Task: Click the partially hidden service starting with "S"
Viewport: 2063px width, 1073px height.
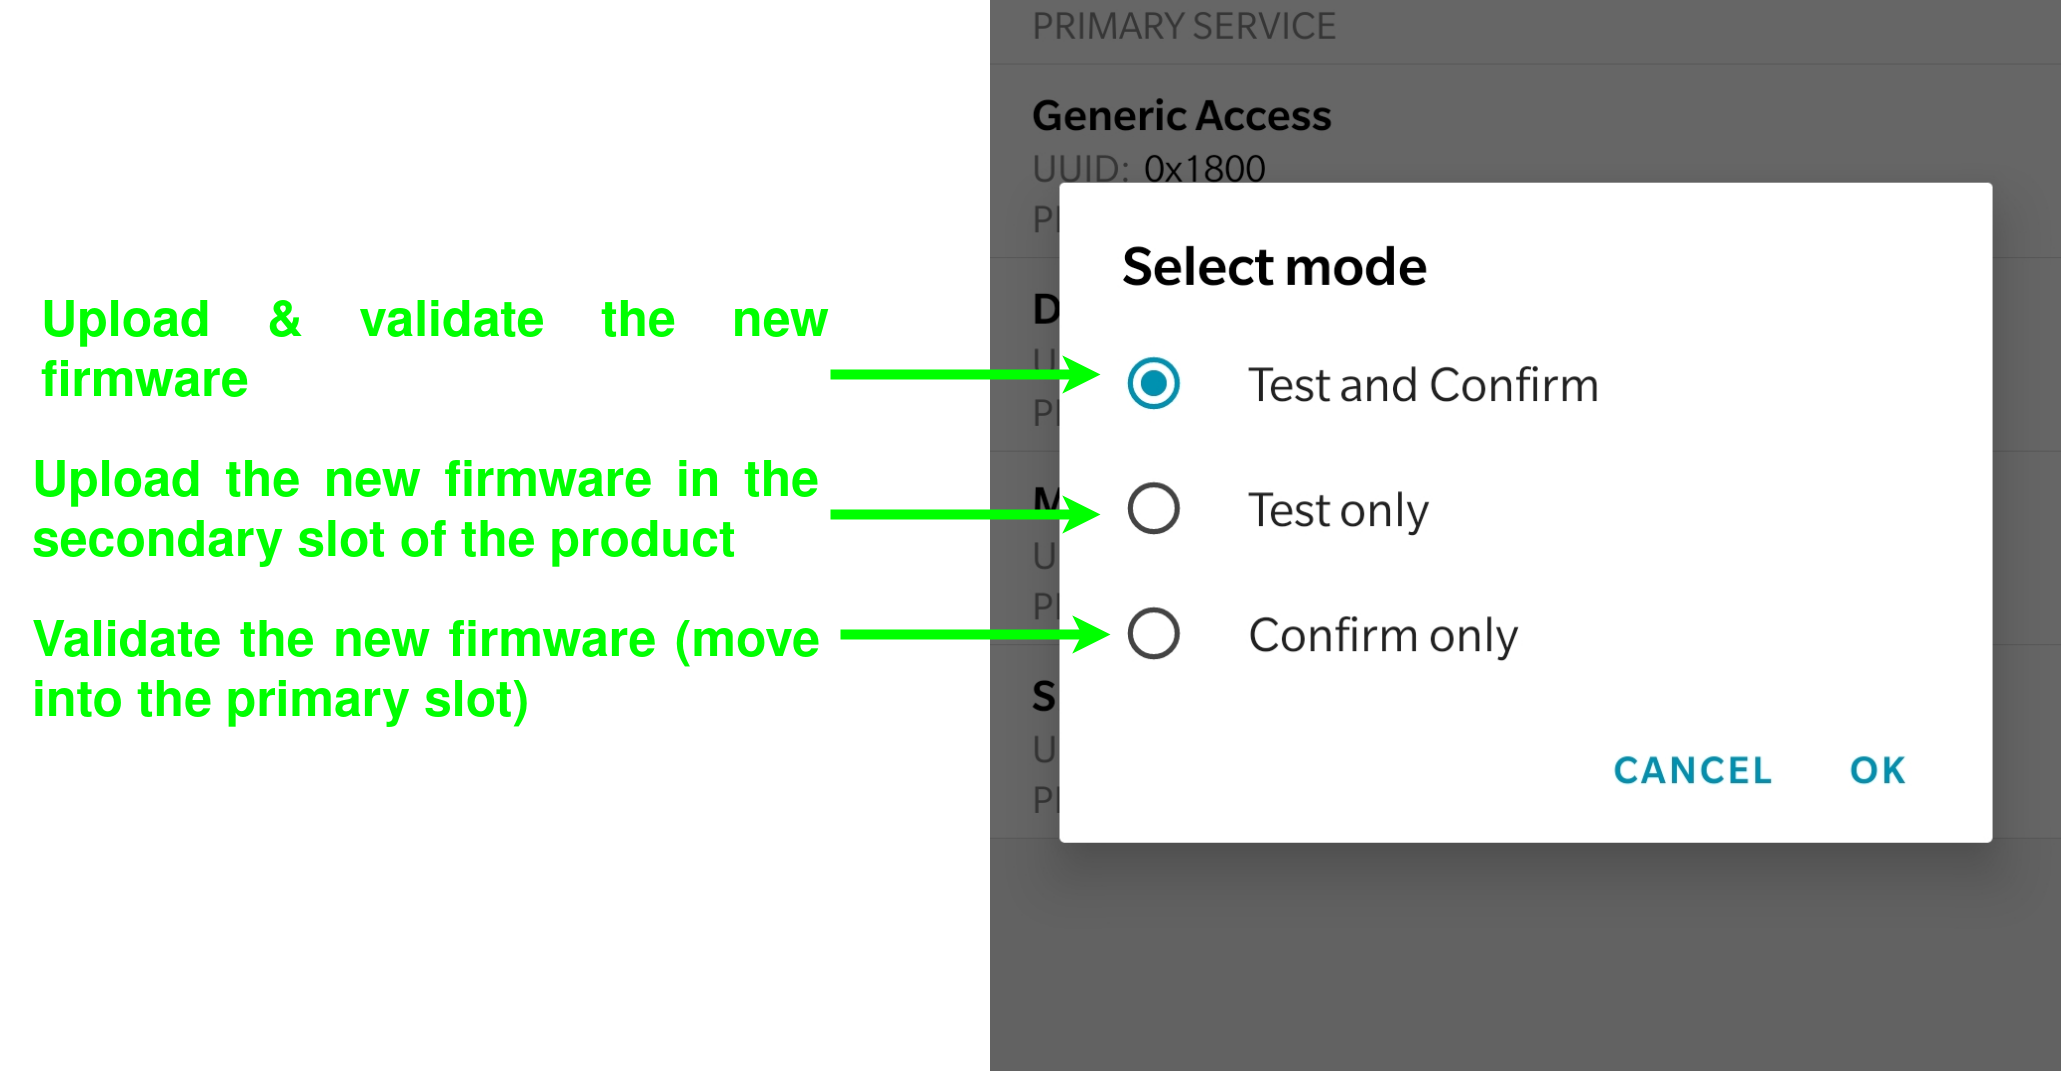Action: [x=1043, y=696]
